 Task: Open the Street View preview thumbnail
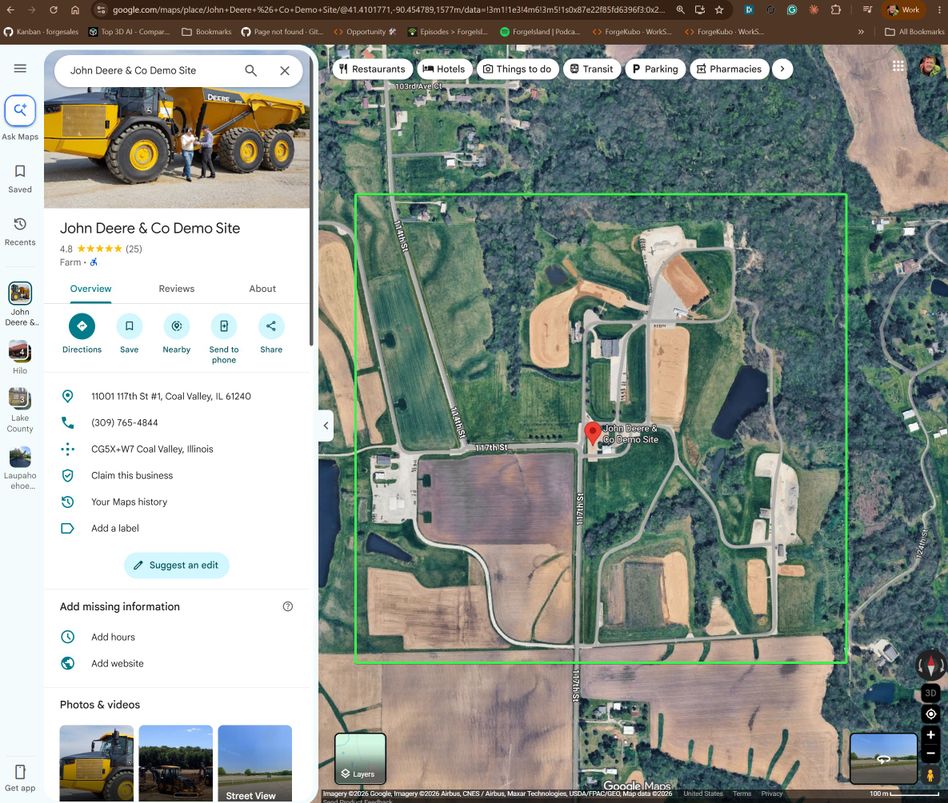pos(883,759)
